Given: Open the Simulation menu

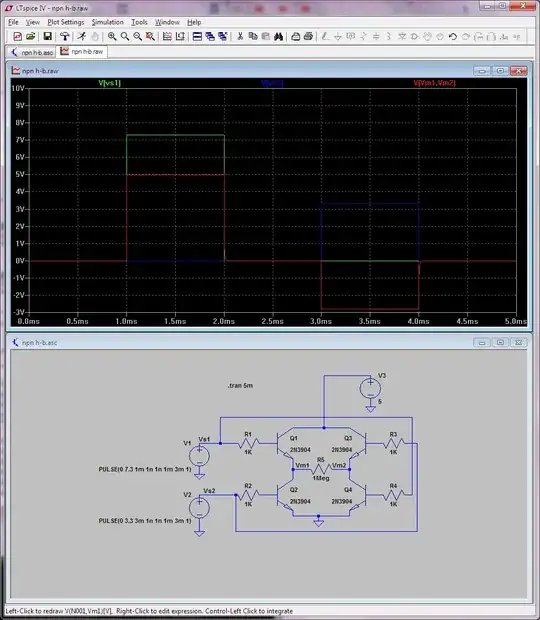Looking at the screenshot, I should [108, 22].
